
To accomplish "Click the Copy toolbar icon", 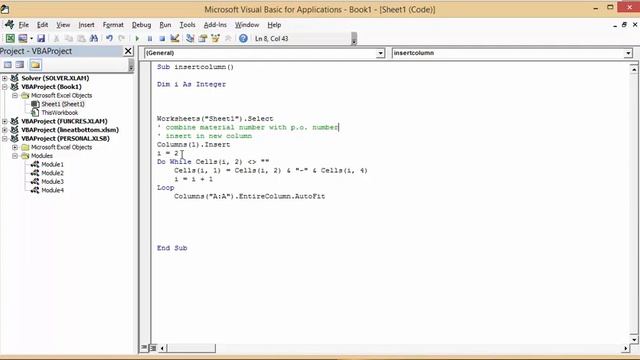I will point(69,38).
